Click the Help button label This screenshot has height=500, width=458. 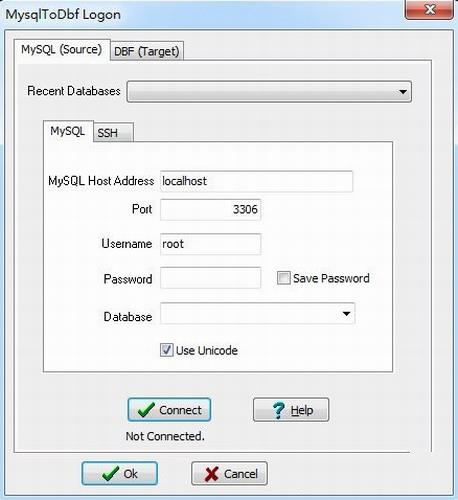pos(302,410)
